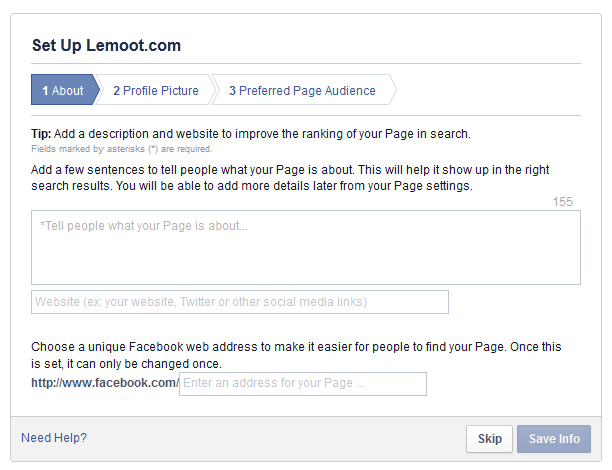Click the asterisks required fields note
Viewport: 612px width, 470px height.
[x=122, y=149]
